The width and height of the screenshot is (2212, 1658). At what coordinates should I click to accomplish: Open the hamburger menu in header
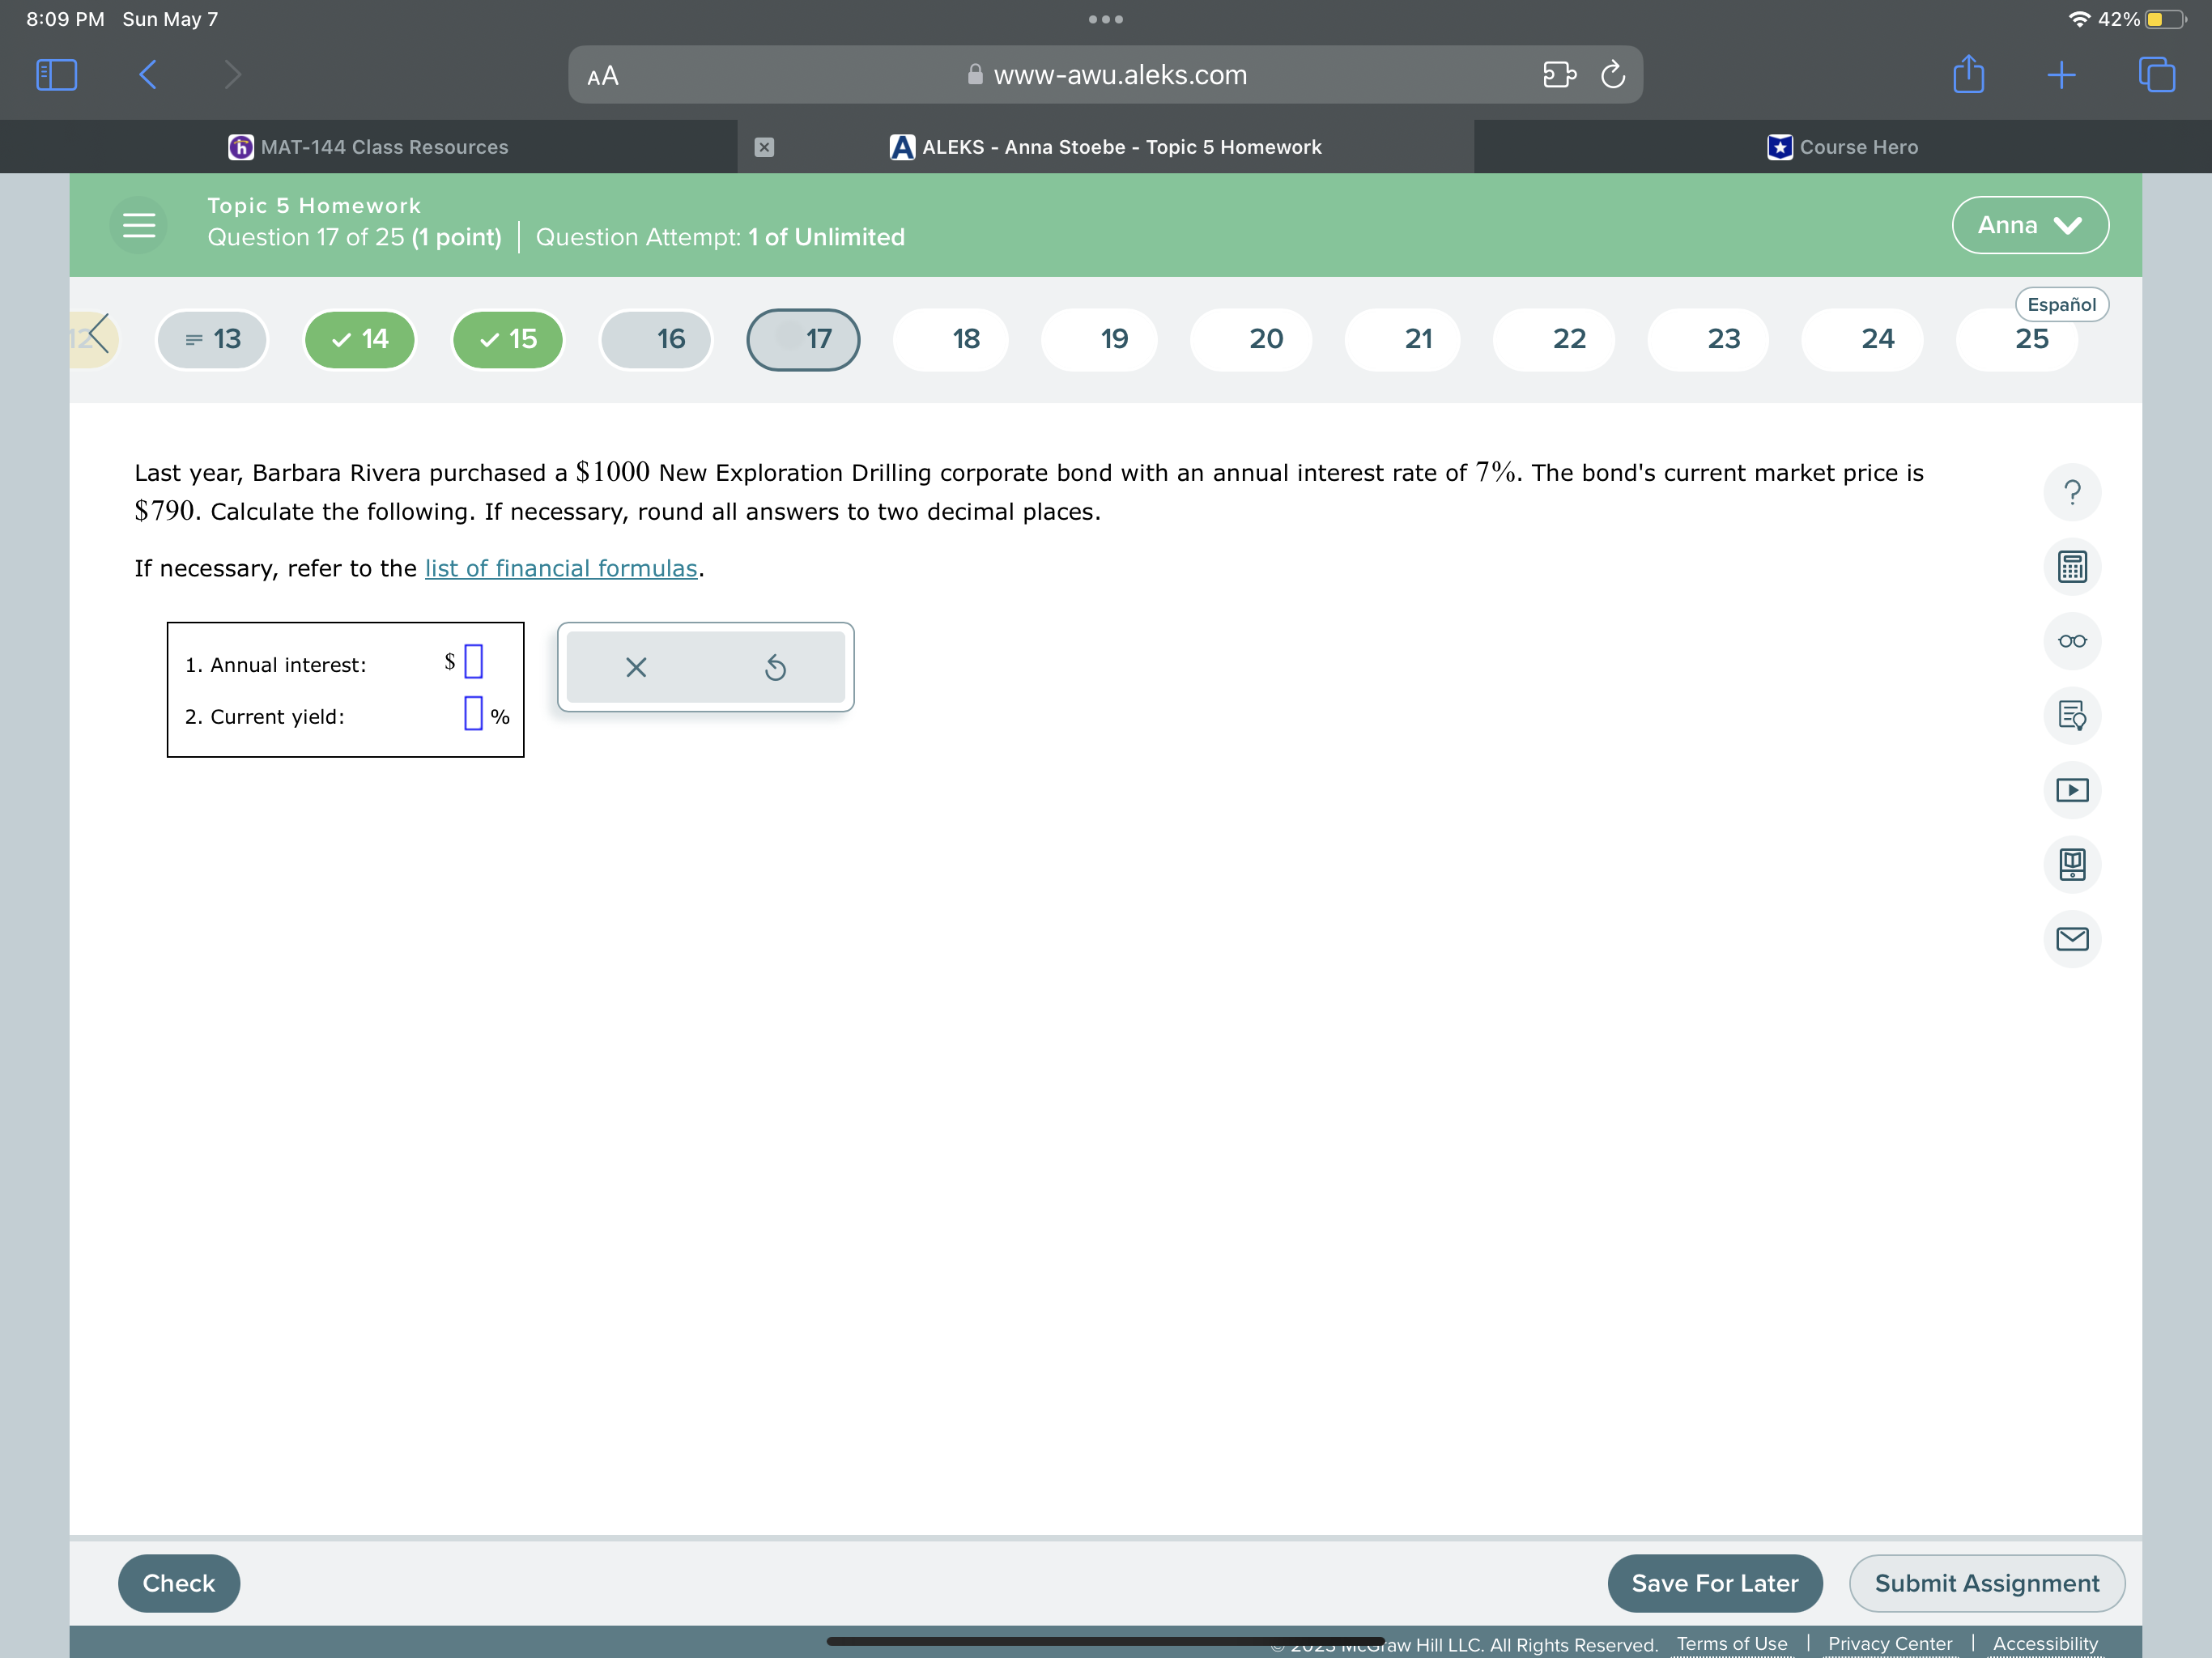coord(139,225)
